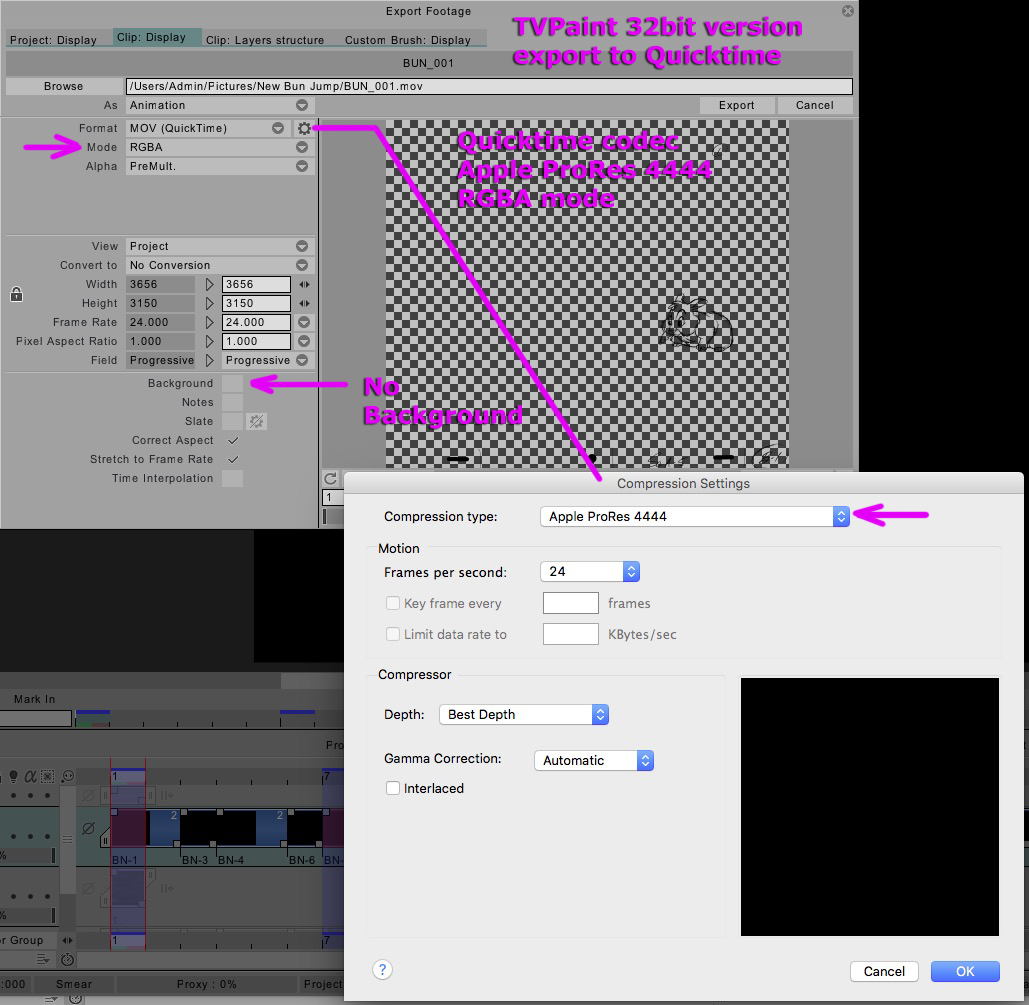Click the refresh preview icon
The image size is (1029, 1005).
click(x=330, y=478)
